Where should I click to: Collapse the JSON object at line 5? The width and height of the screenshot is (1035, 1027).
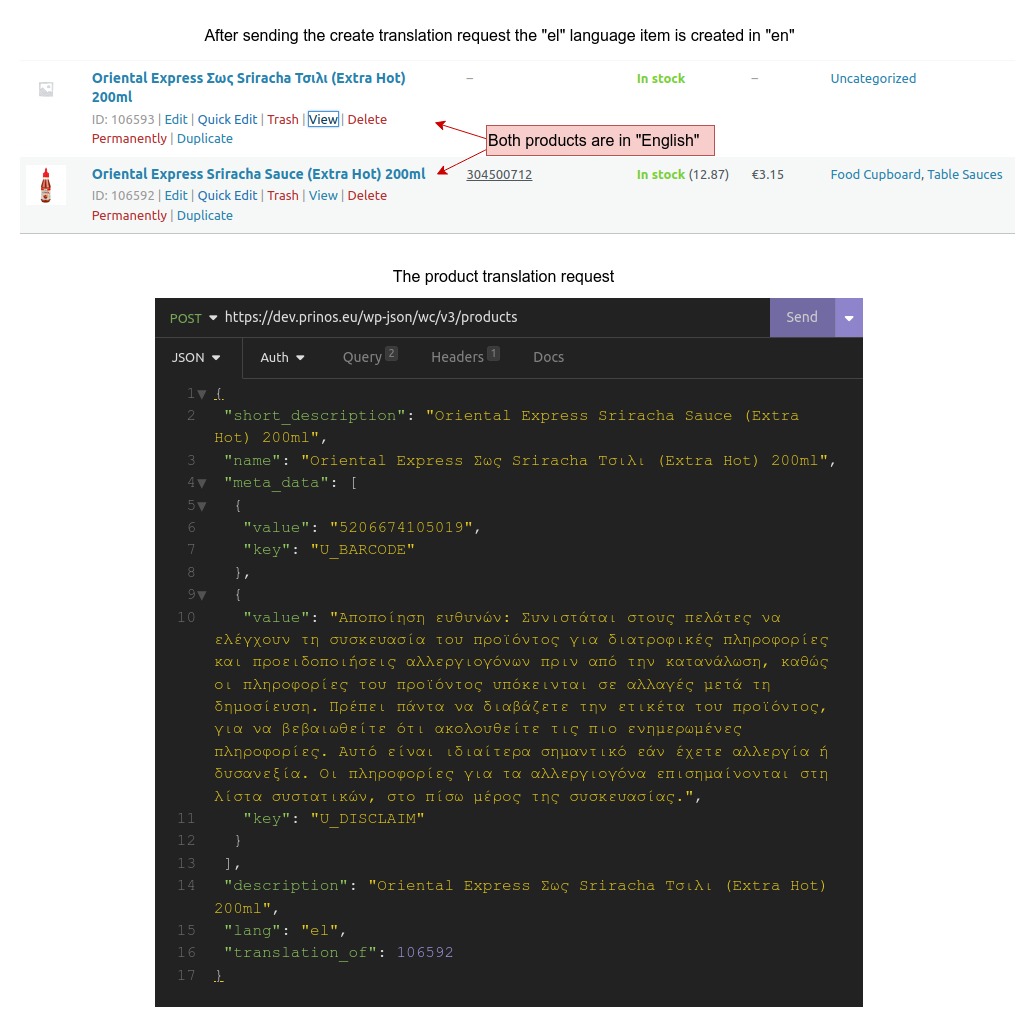pos(202,506)
